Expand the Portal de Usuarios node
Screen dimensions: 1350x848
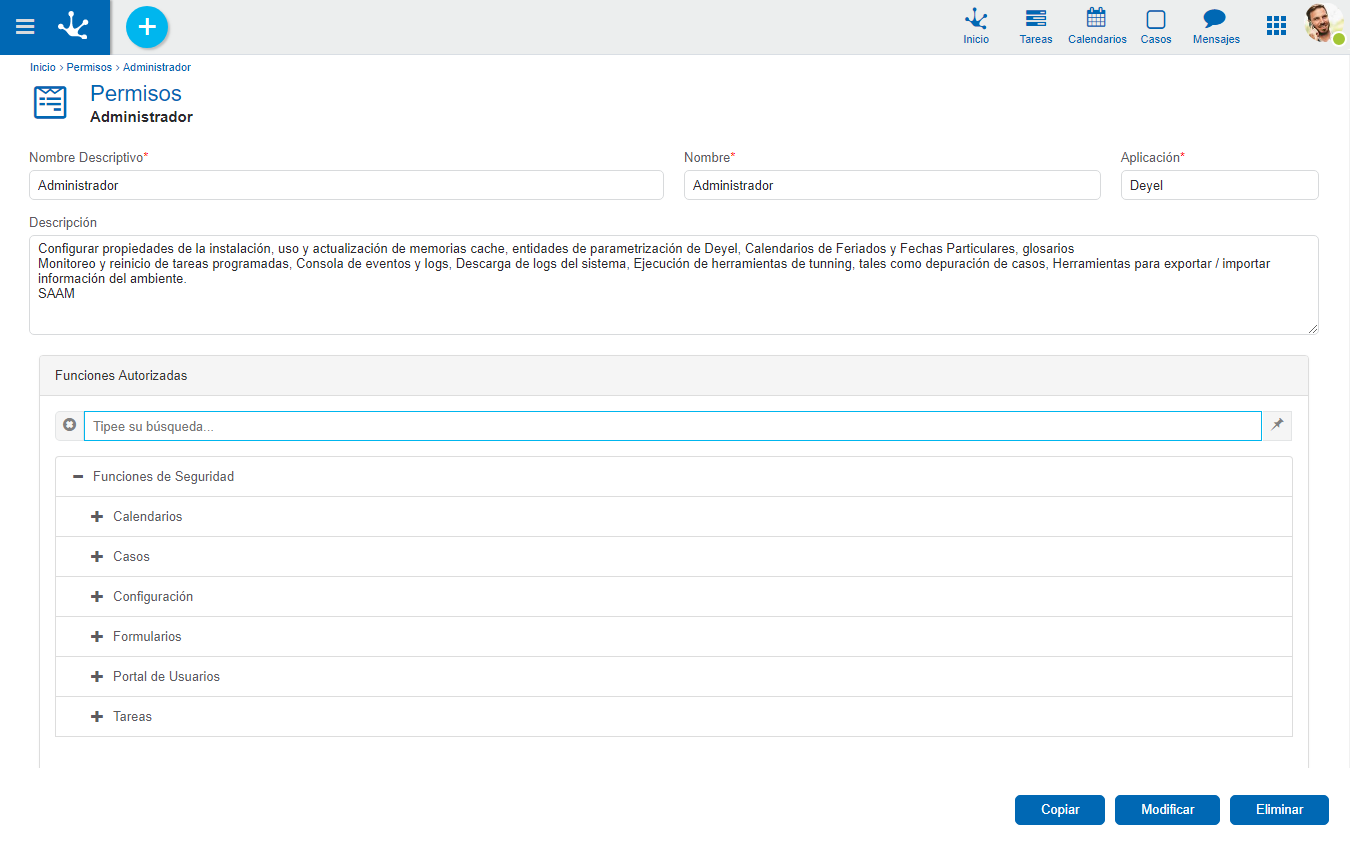97,677
